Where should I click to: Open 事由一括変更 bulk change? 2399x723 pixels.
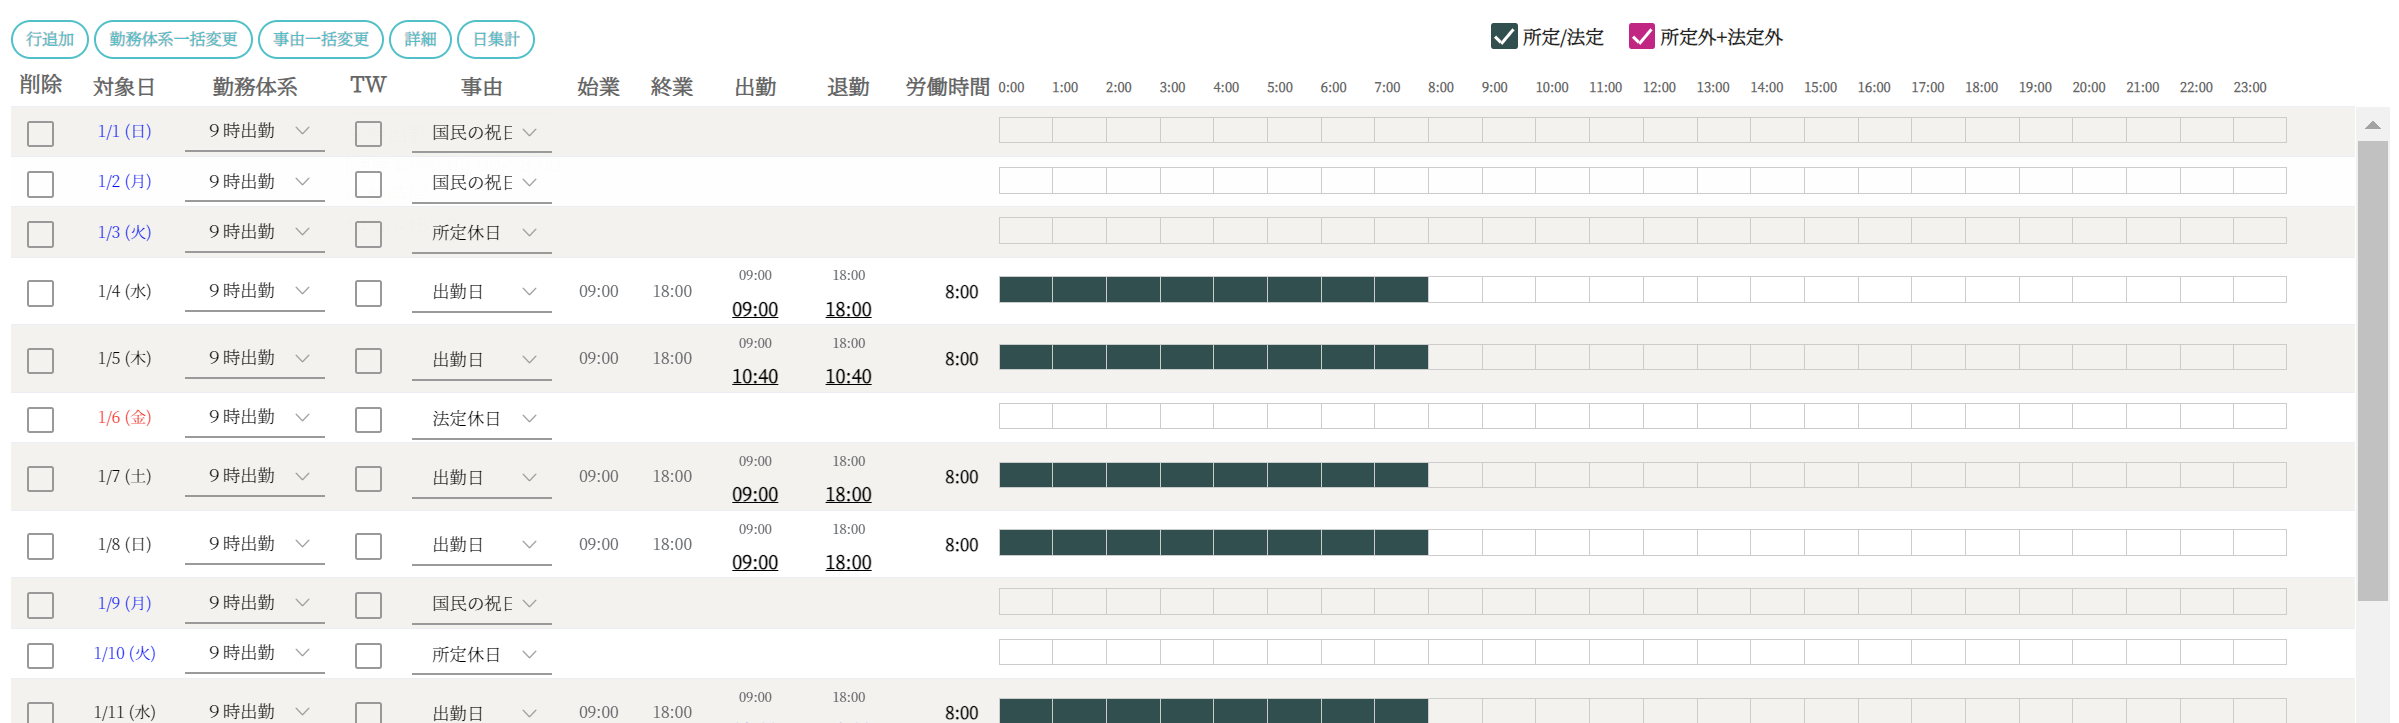point(321,39)
